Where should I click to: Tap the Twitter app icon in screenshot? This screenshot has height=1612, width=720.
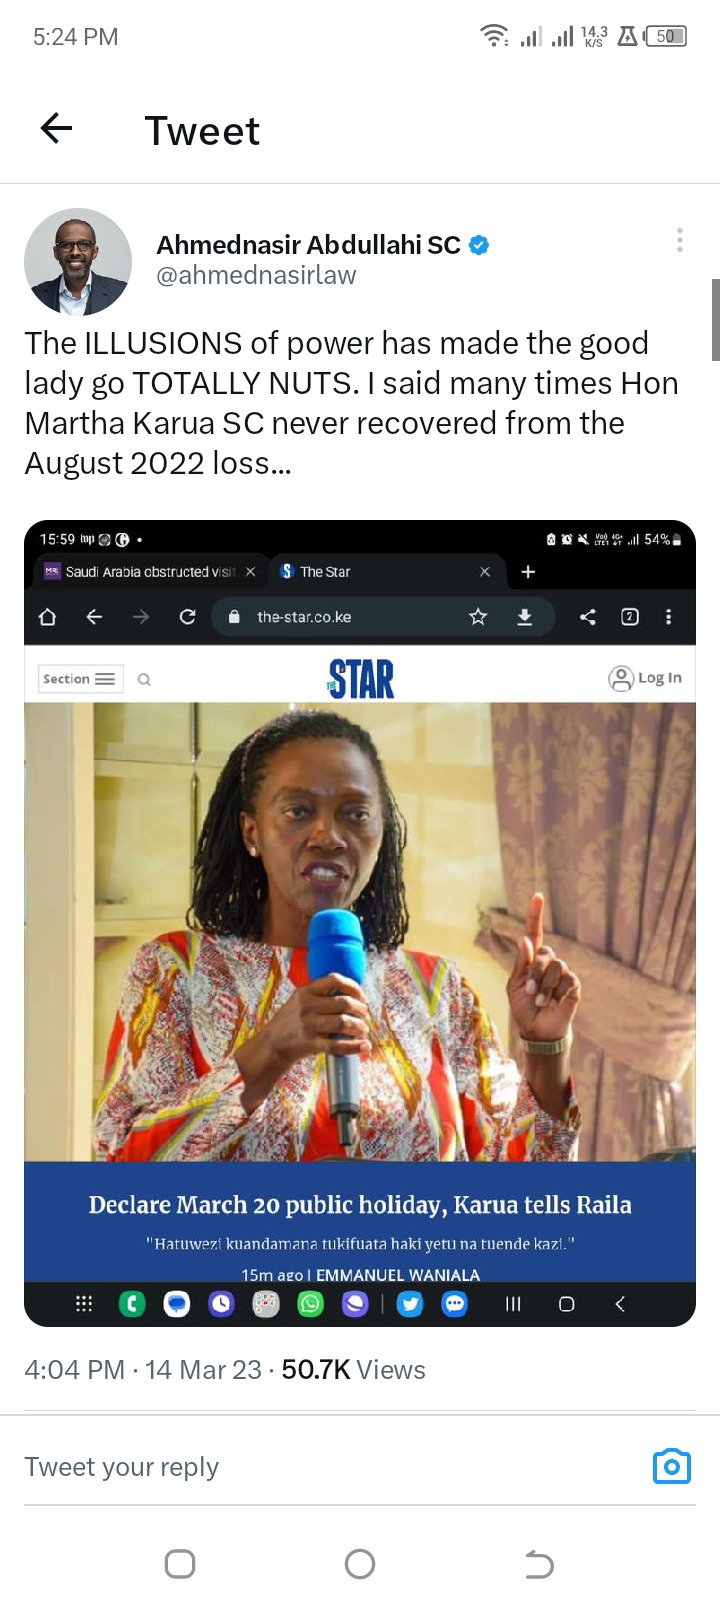[410, 1304]
